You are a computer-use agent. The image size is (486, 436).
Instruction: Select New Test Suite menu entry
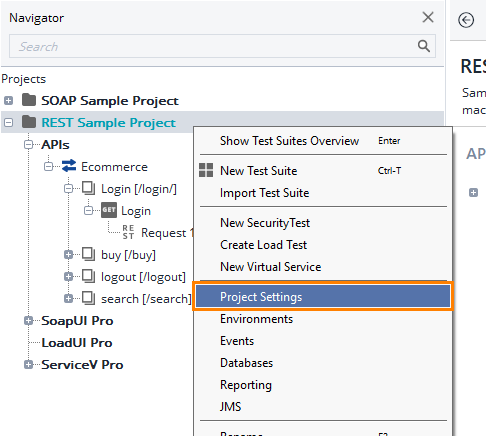click(x=323, y=171)
